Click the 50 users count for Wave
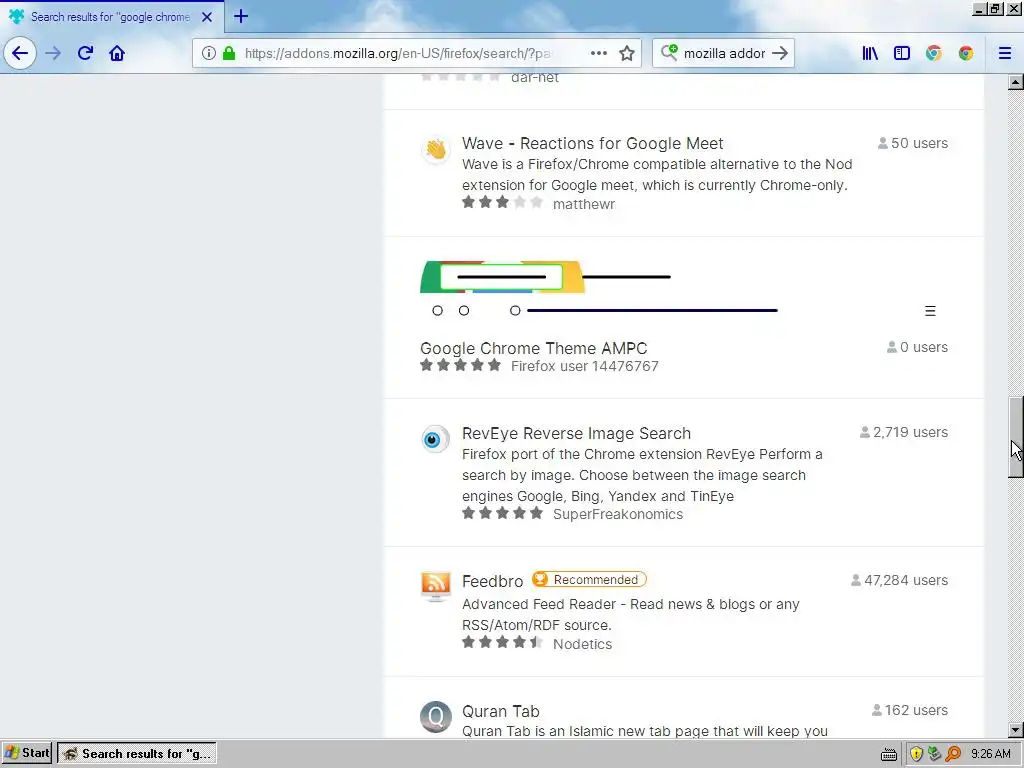 pos(913,143)
